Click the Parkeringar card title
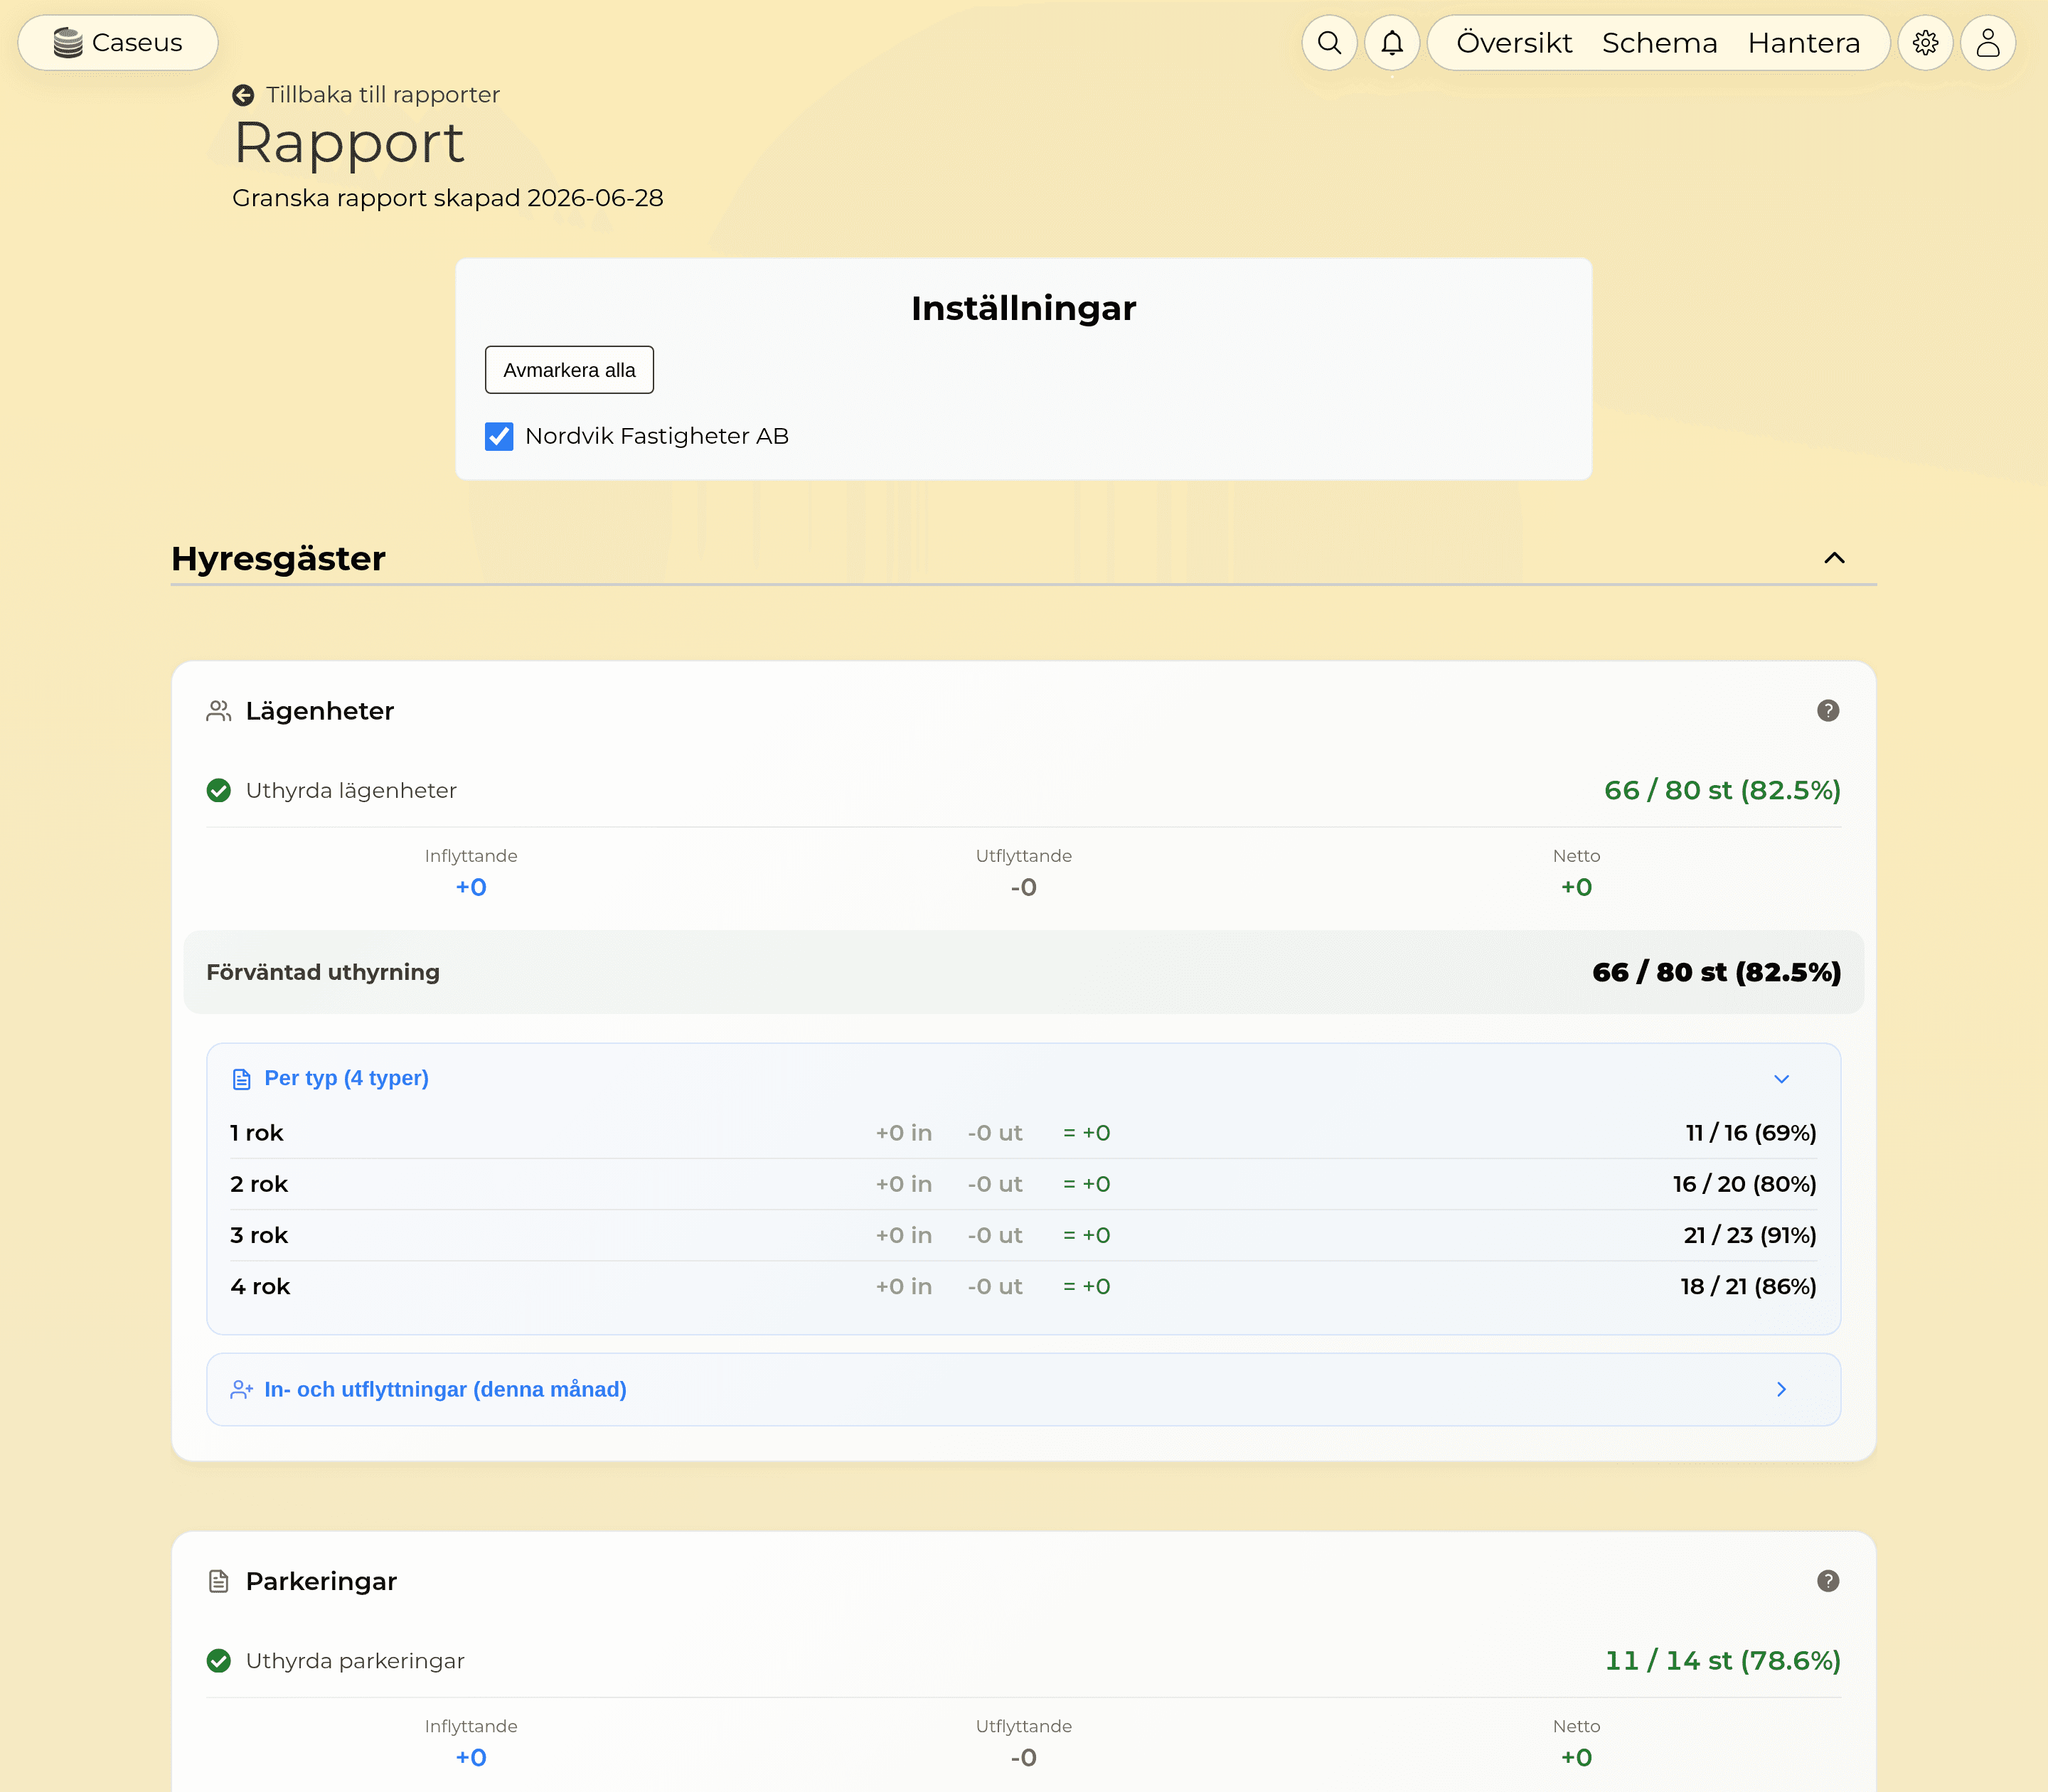Image resolution: width=2048 pixels, height=1792 pixels. pyautogui.click(x=321, y=1581)
